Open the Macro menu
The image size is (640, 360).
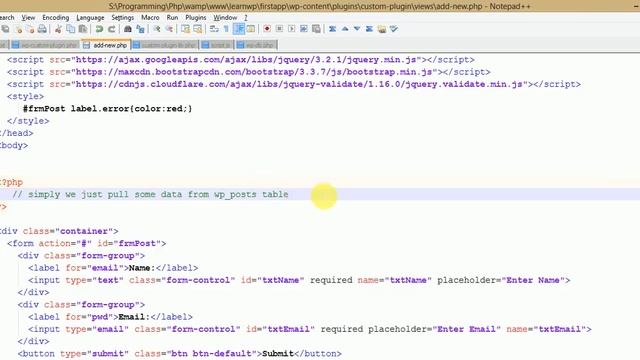coord(150,18)
